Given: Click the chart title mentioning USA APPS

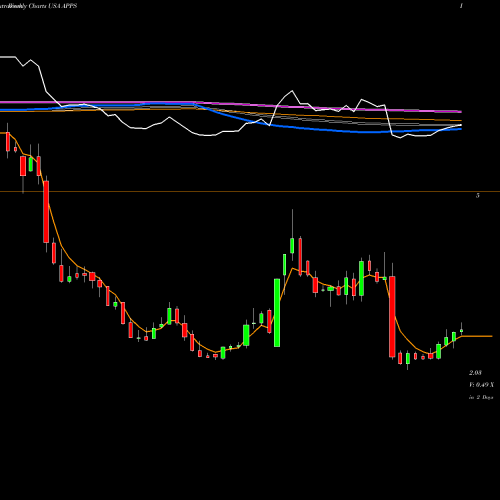Looking at the screenshot, I should pyautogui.click(x=38, y=6).
